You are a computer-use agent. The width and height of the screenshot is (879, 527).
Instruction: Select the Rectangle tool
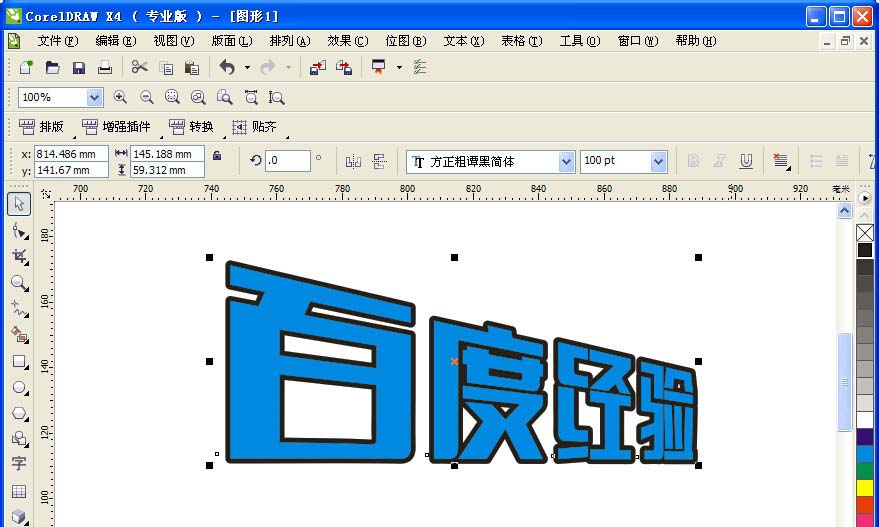[x=19, y=362]
